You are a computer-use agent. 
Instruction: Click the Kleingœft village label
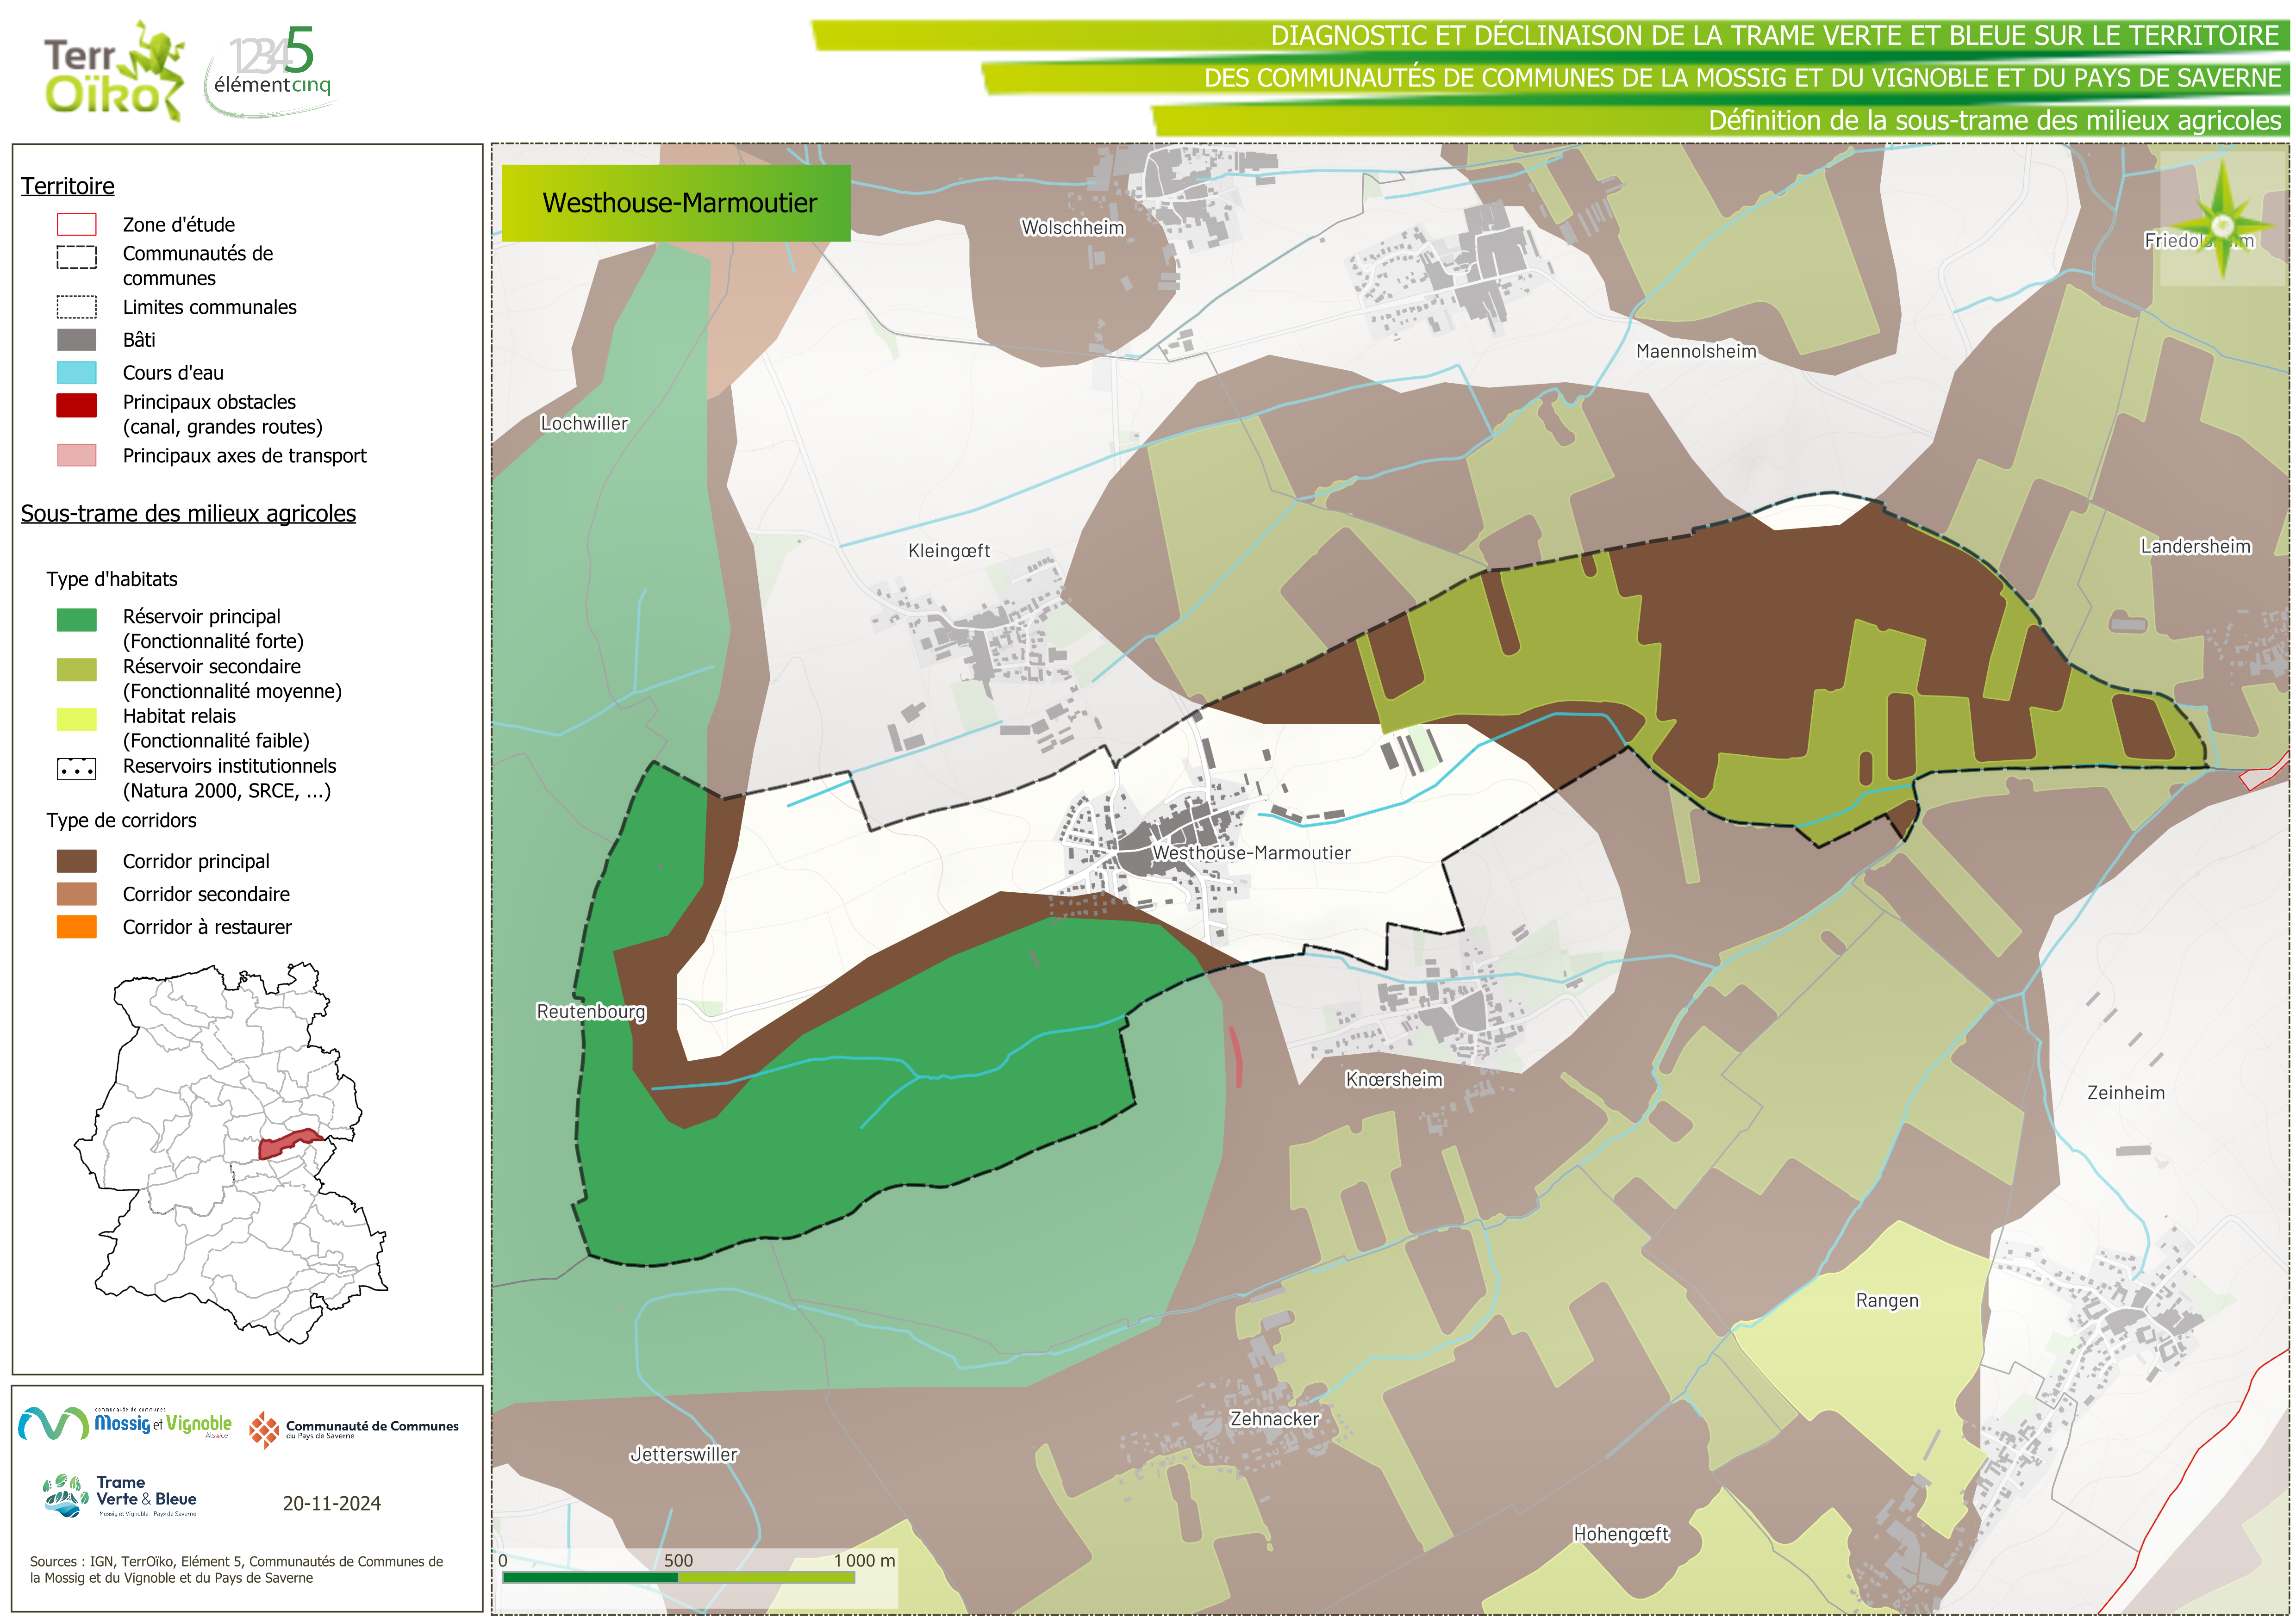(x=948, y=551)
